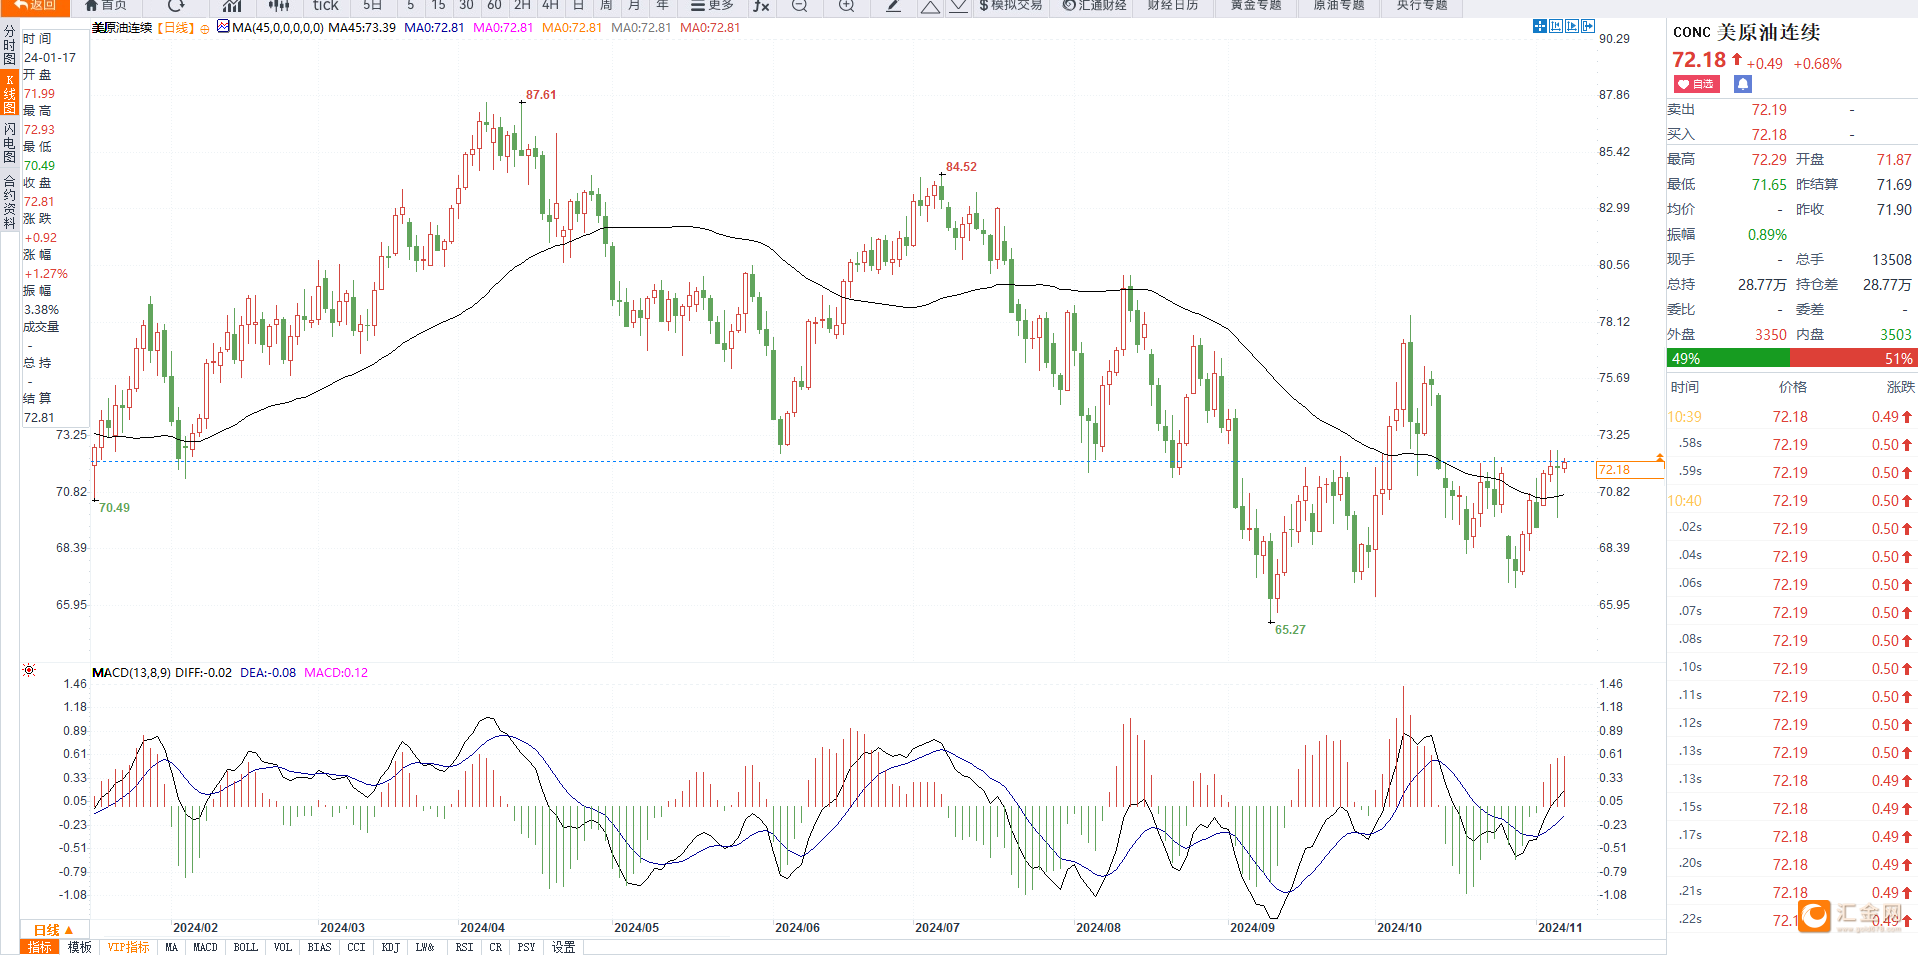Click the bell alert icon
This screenshot has height=955, width=1918.
click(1743, 85)
